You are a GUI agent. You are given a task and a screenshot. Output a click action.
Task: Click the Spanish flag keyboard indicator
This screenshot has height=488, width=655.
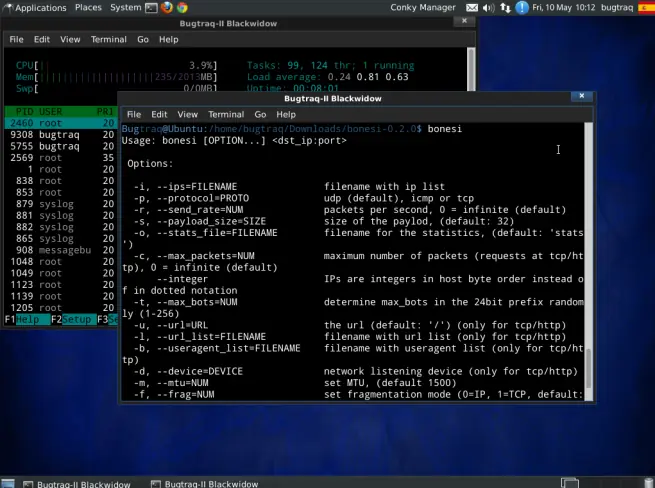click(x=647, y=8)
